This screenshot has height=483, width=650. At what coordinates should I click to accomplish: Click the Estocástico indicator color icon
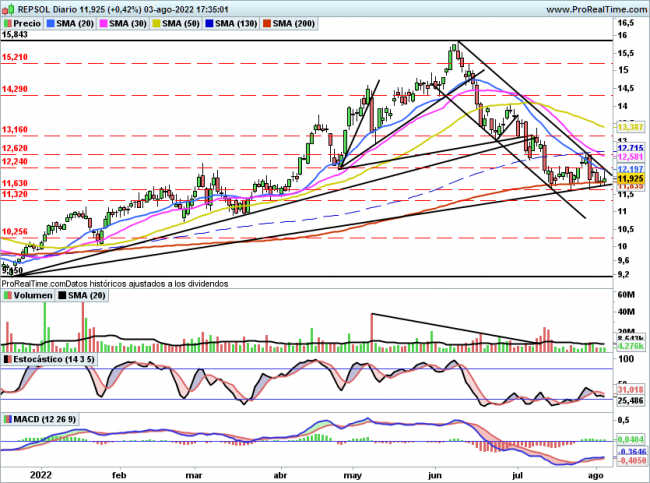pos(7,359)
